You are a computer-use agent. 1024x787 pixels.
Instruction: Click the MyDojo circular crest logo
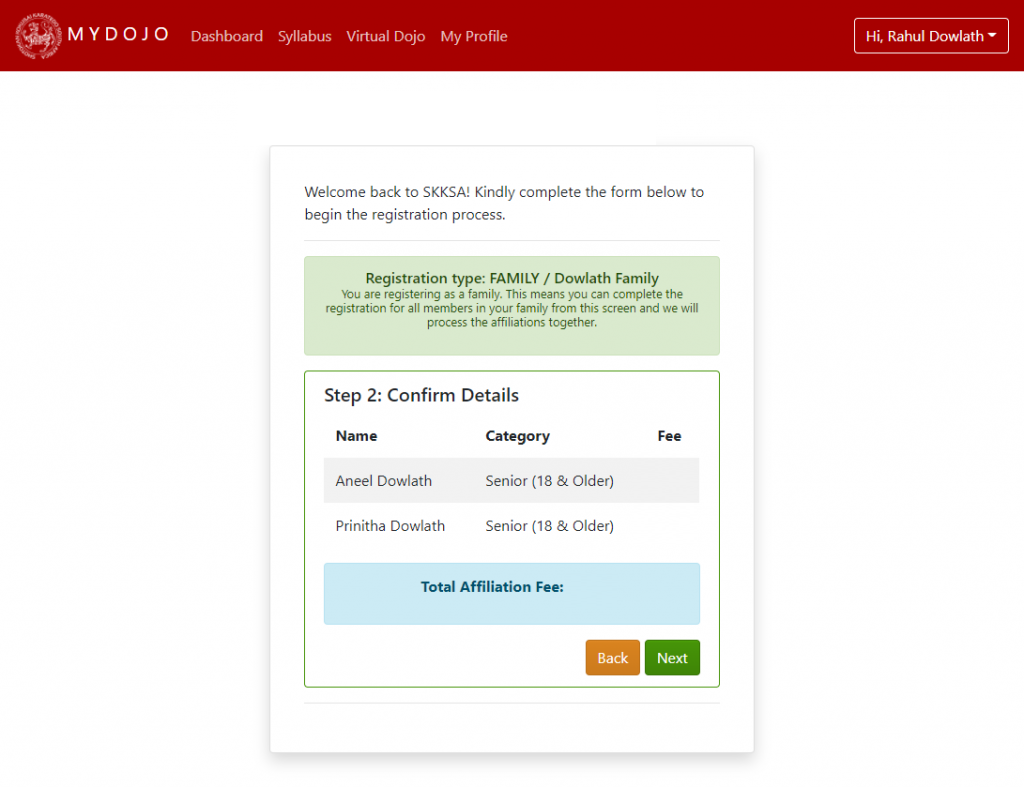(38, 36)
